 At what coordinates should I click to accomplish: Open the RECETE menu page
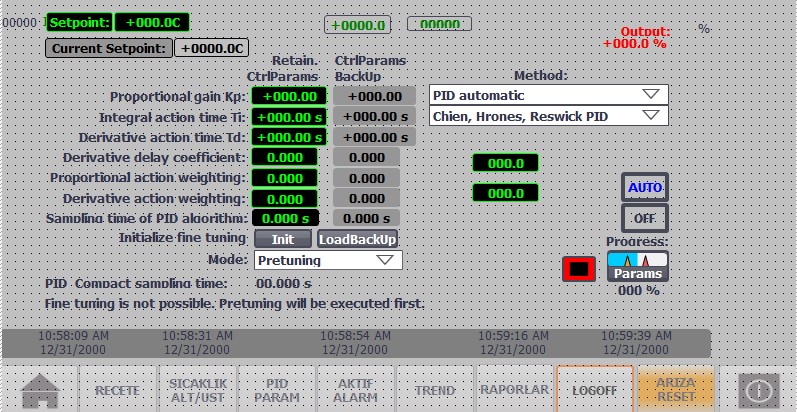tap(115, 388)
